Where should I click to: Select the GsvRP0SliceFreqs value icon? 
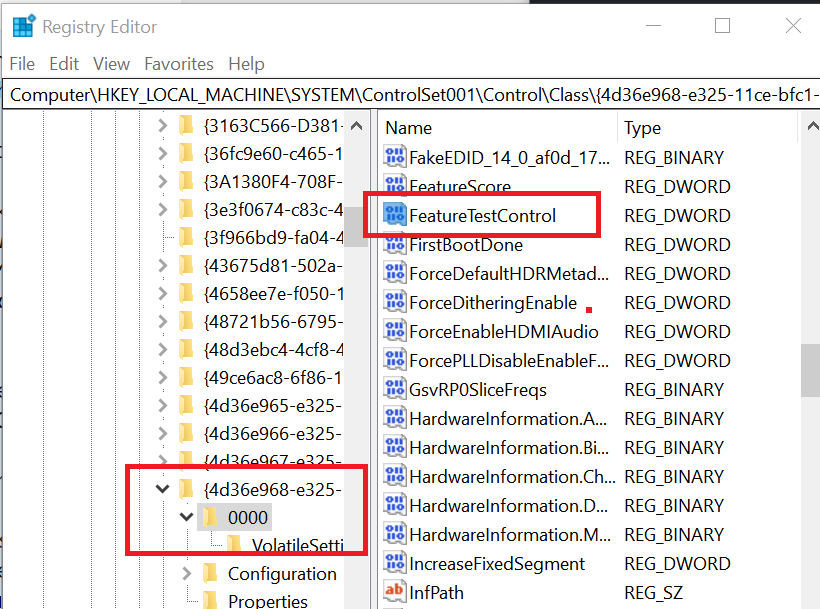coord(394,389)
